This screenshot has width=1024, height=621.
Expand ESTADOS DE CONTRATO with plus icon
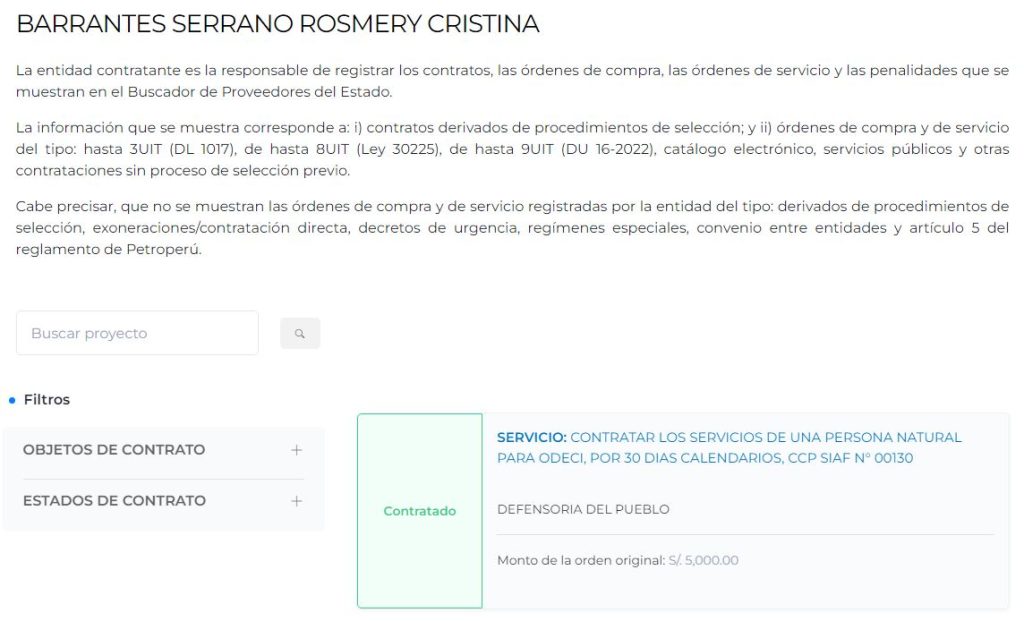point(296,501)
